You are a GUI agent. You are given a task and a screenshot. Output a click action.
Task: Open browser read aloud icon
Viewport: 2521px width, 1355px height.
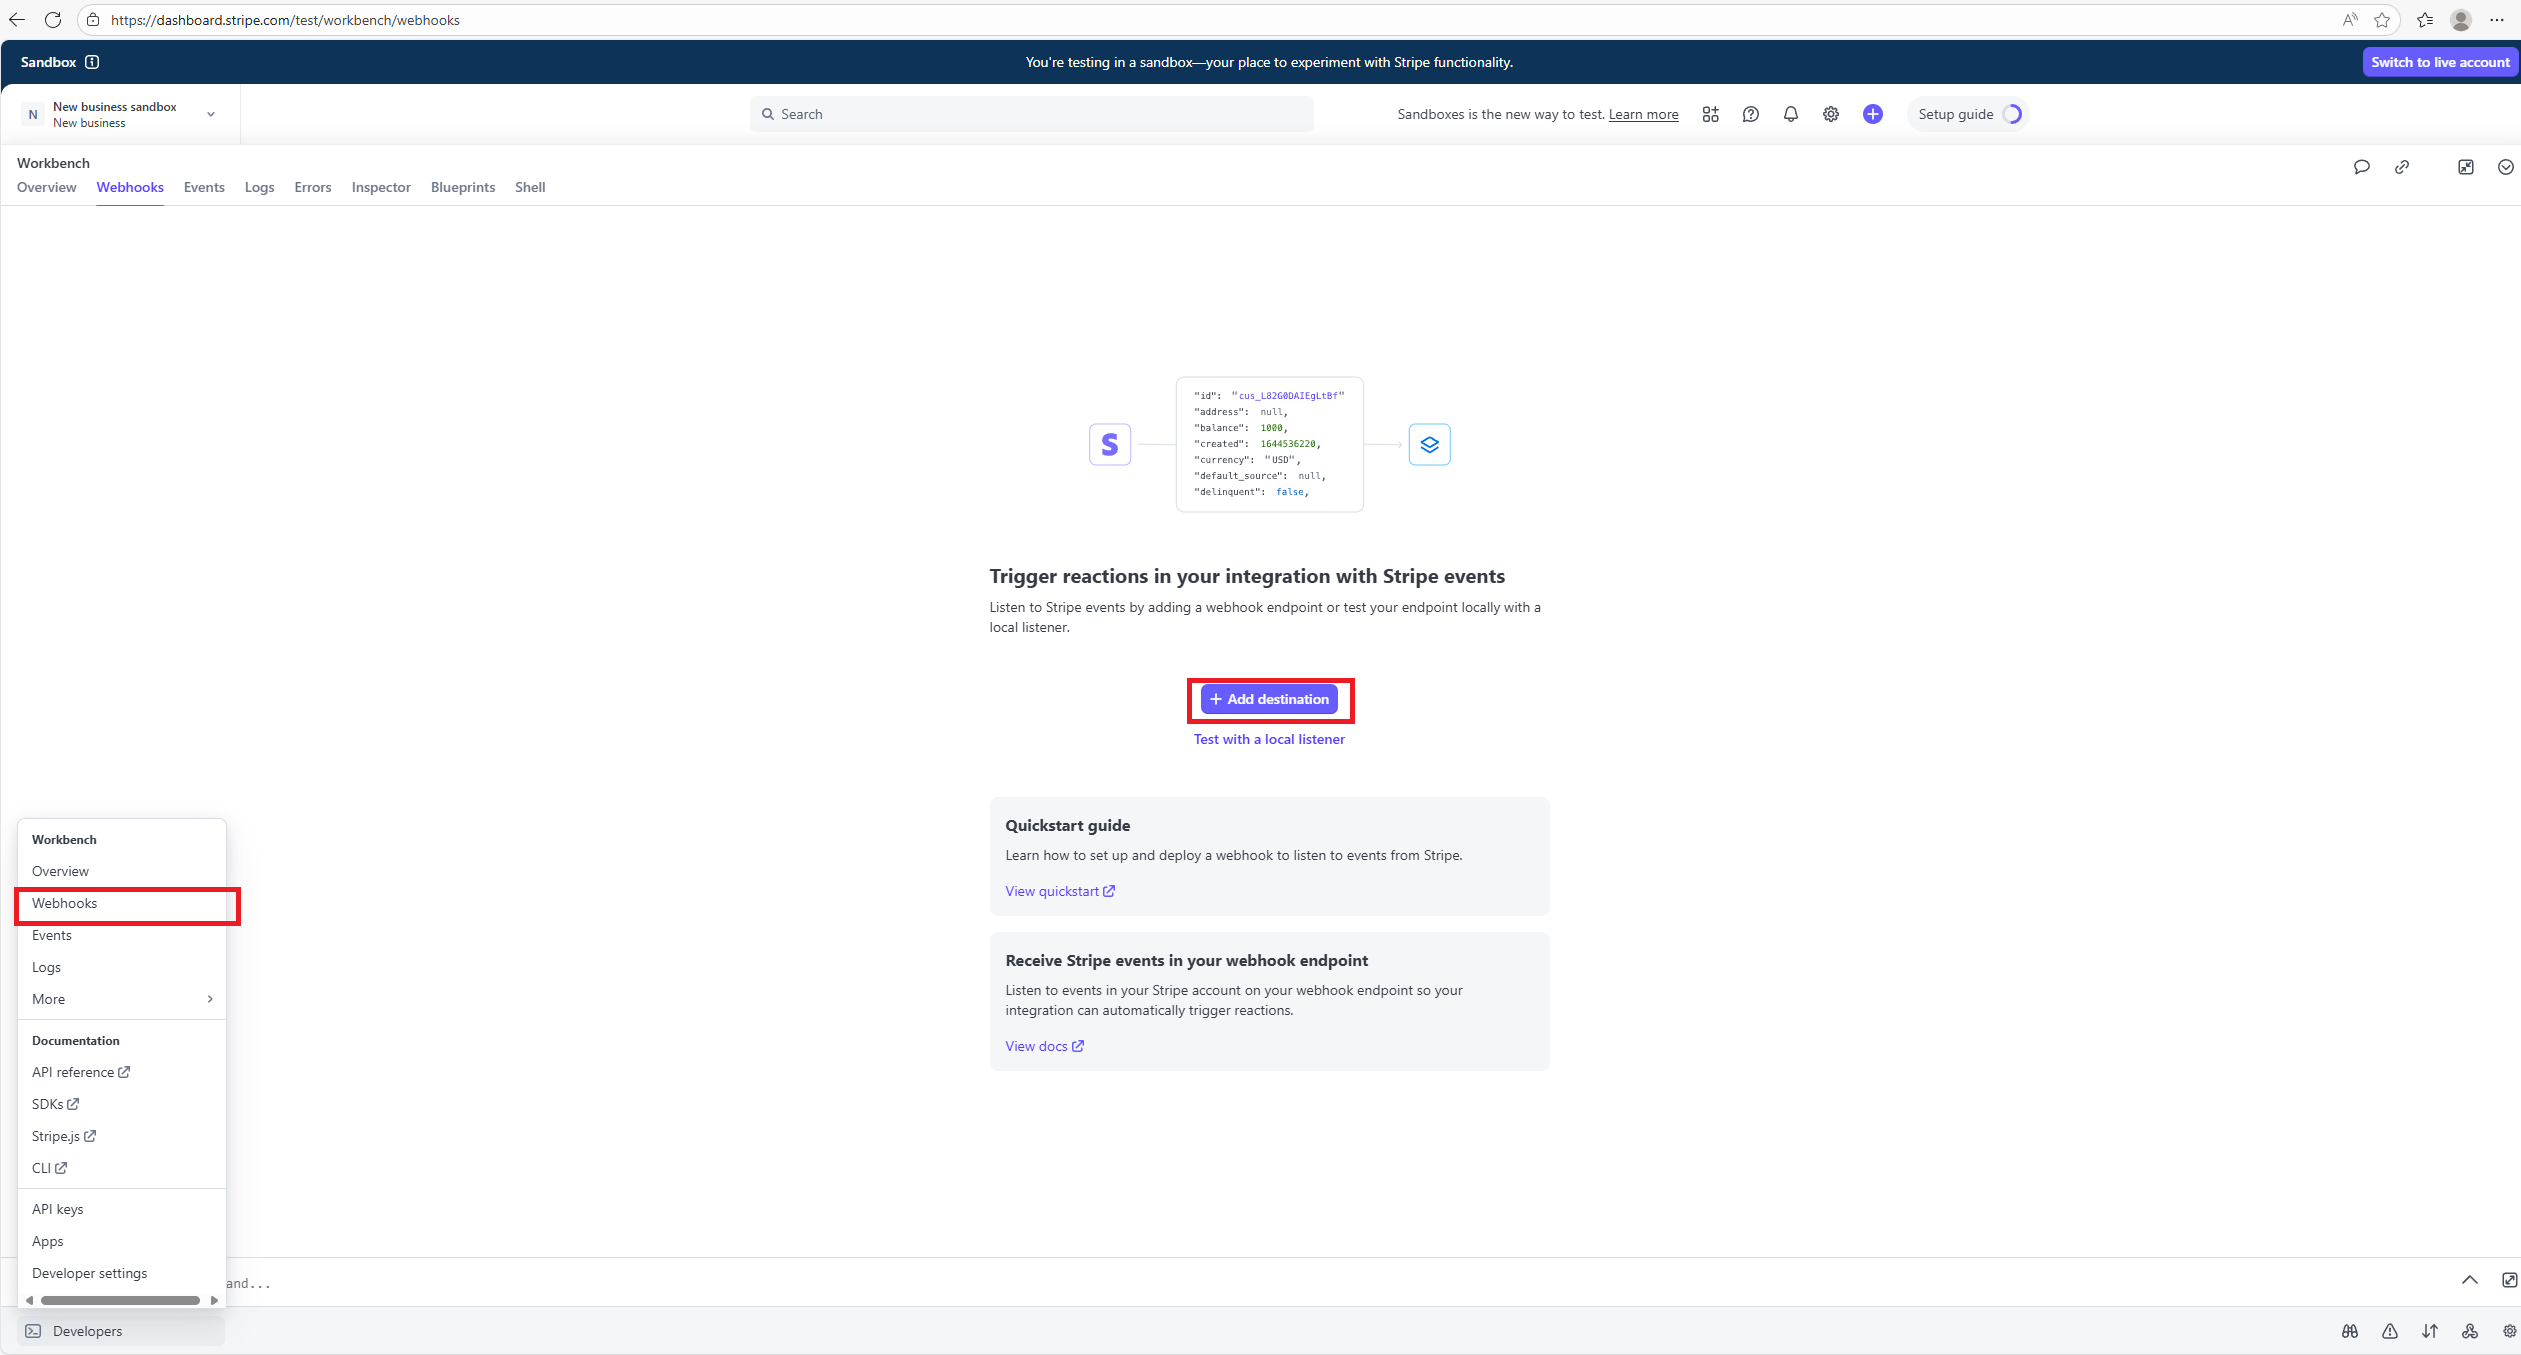[x=2349, y=20]
